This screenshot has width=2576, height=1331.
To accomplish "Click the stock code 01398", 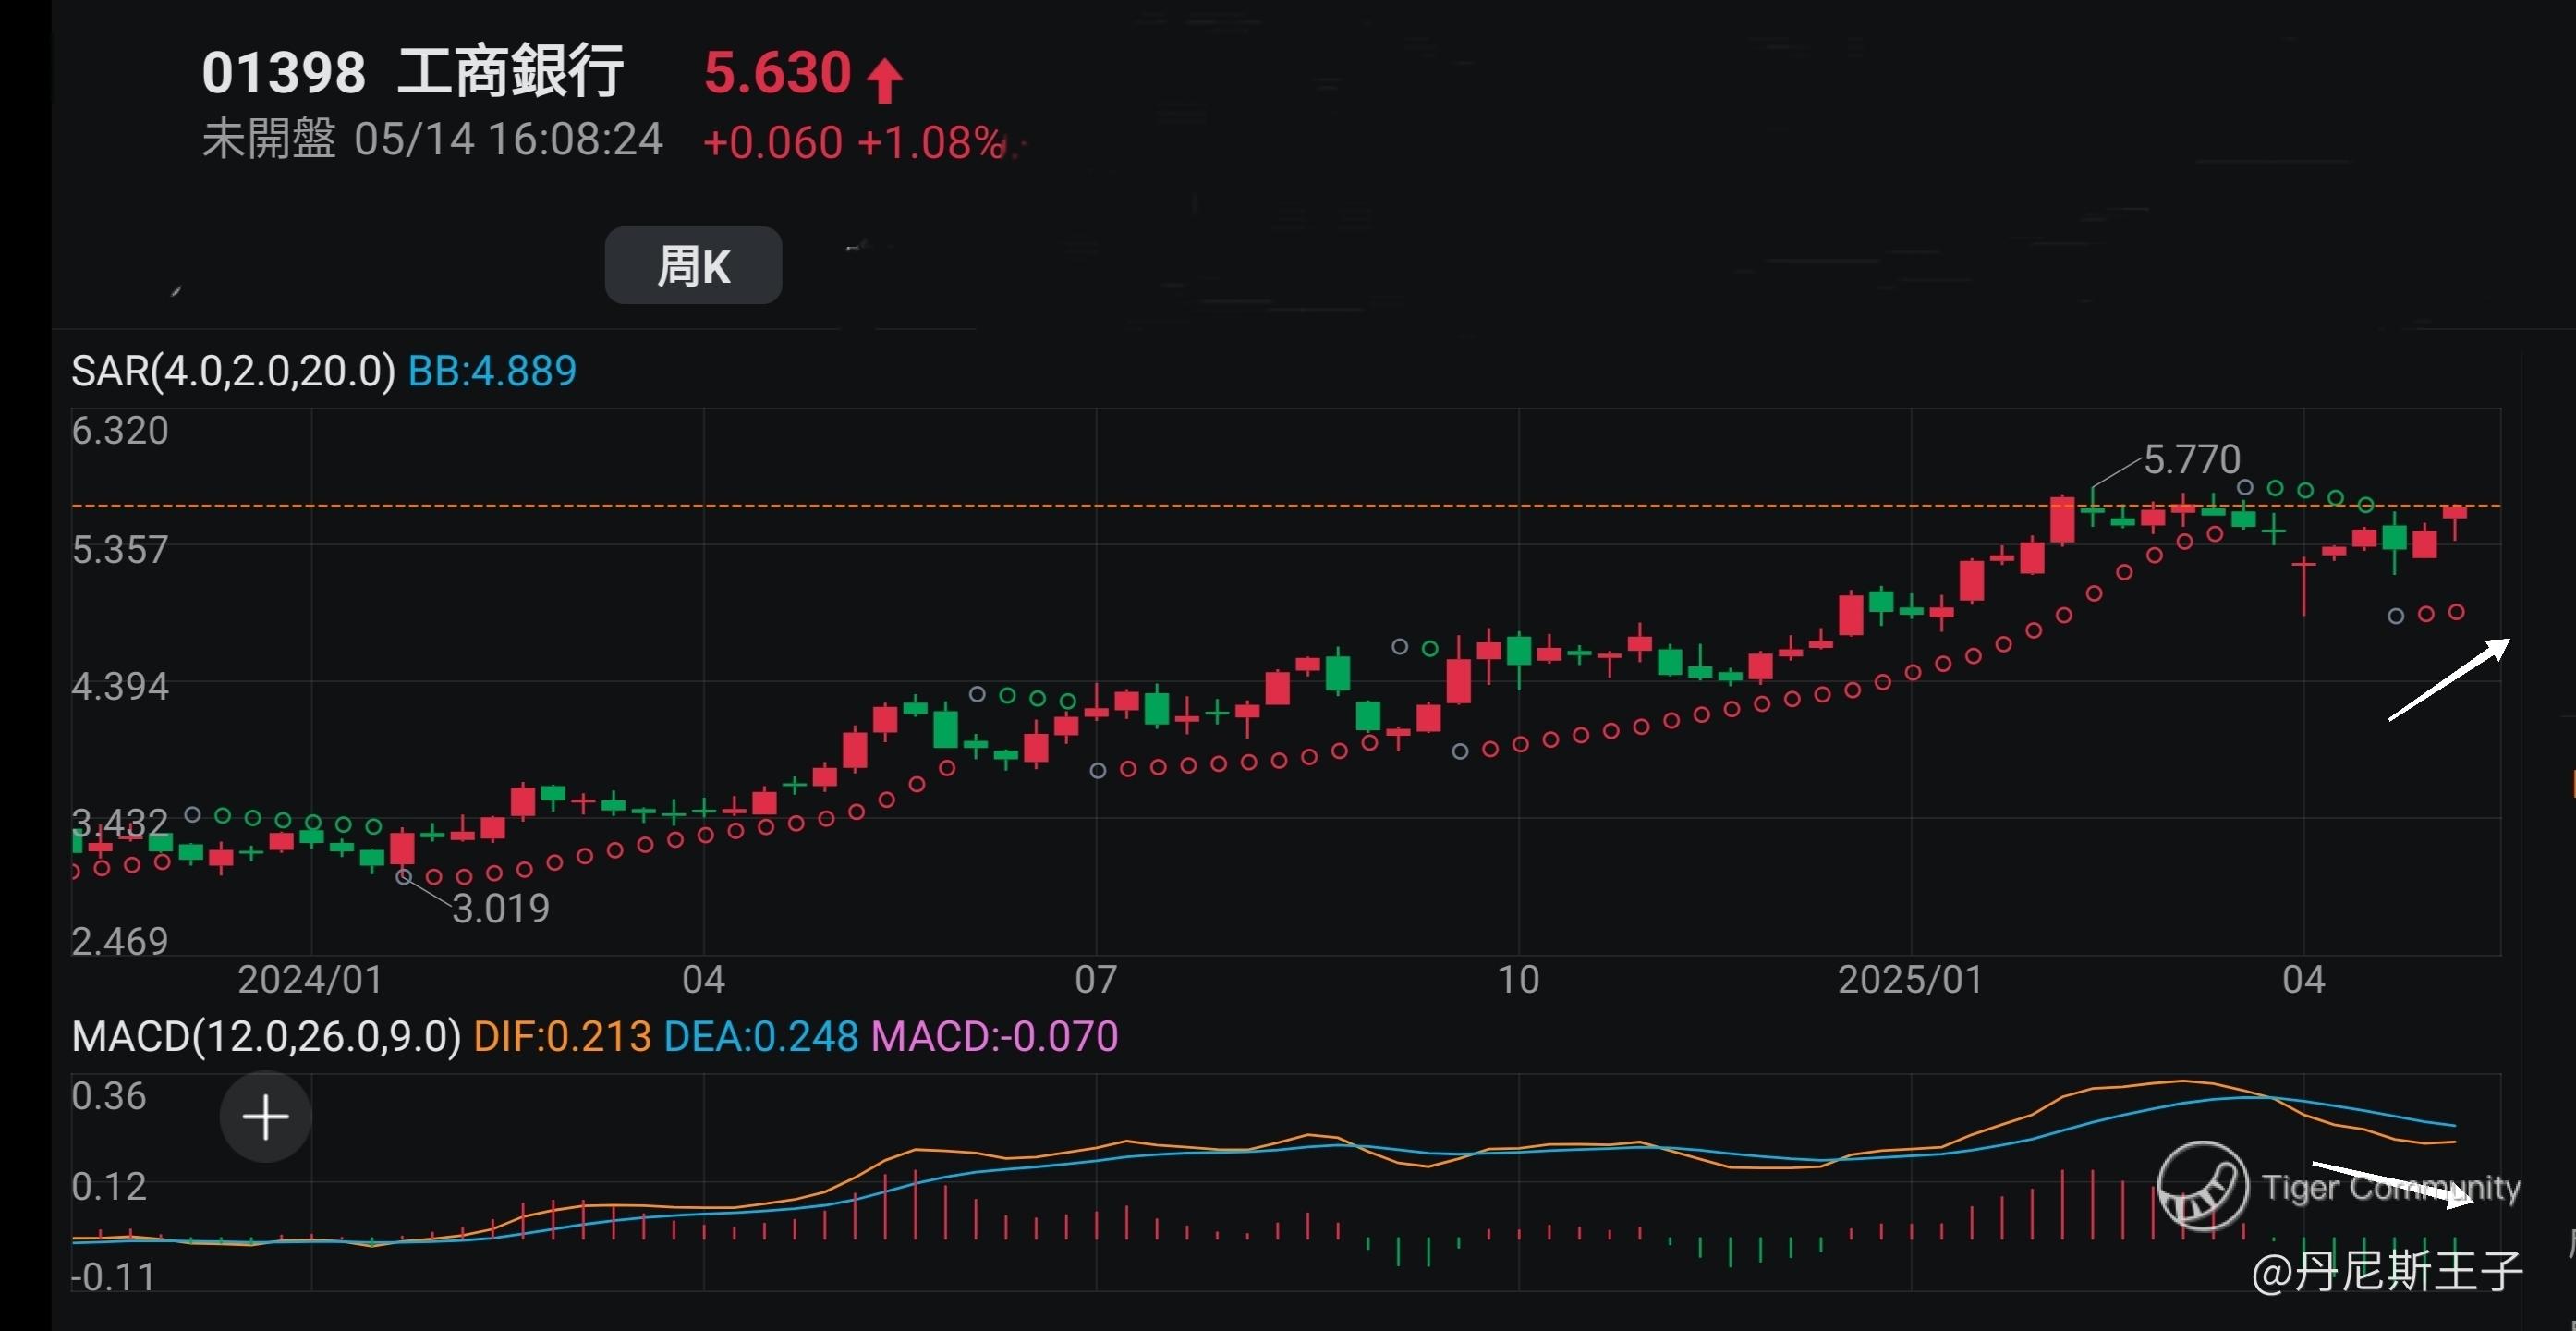I will coord(284,73).
